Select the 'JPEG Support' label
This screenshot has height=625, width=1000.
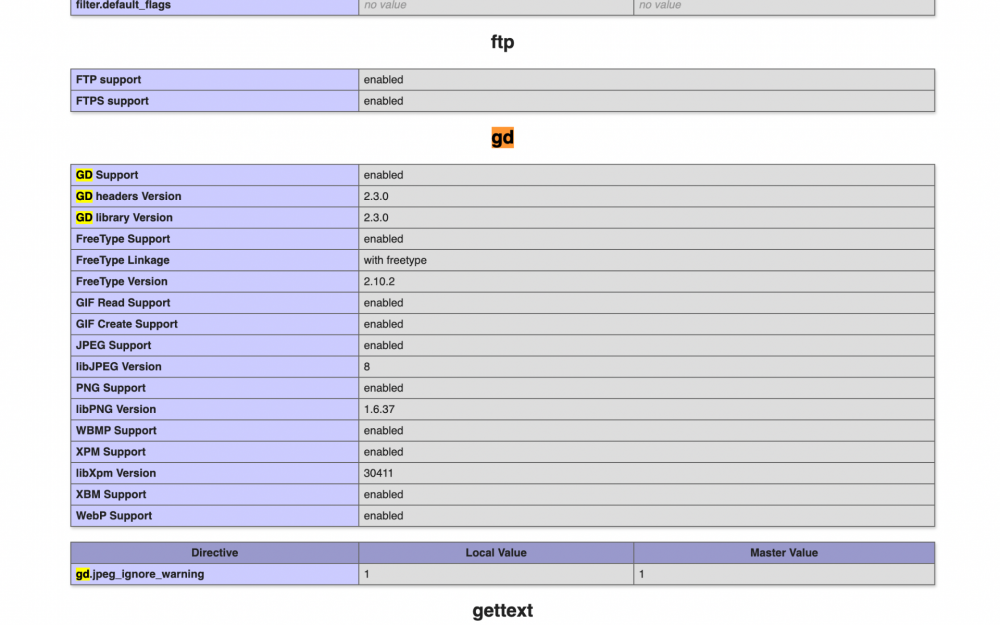(x=113, y=346)
